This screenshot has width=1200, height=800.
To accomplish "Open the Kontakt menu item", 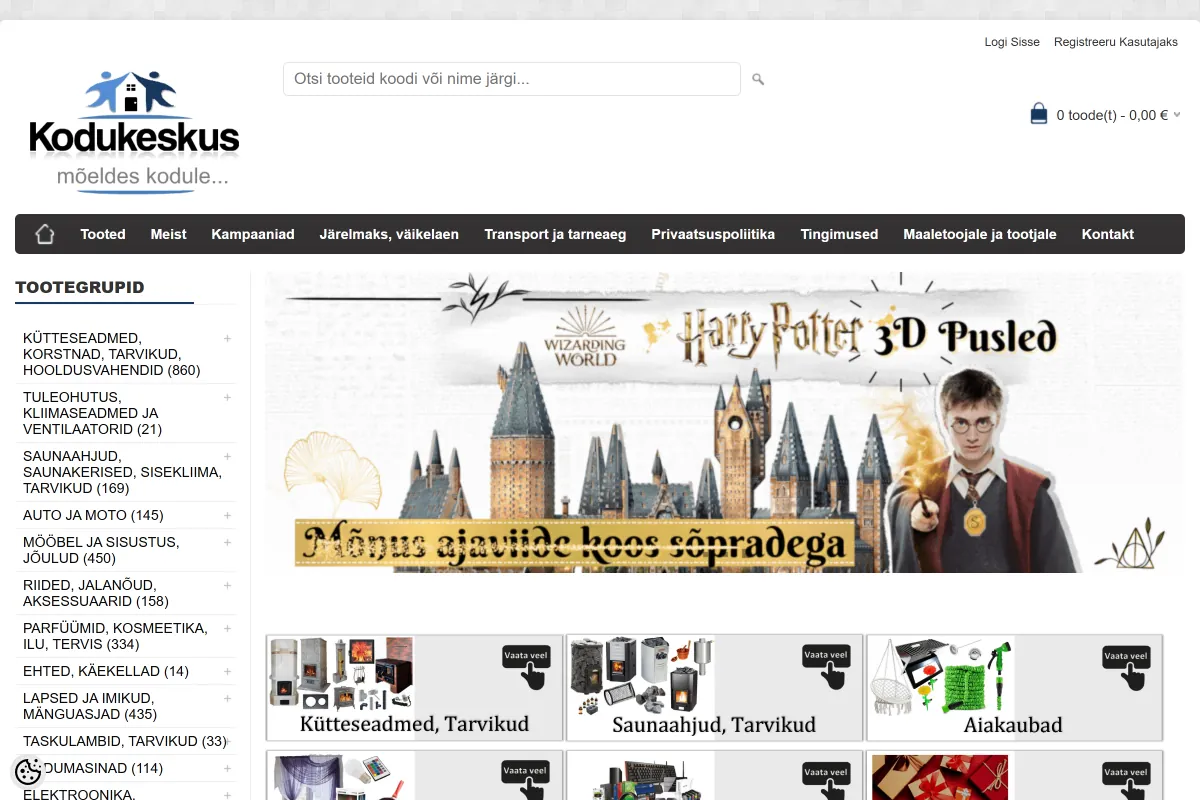I will [x=1108, y=234].
